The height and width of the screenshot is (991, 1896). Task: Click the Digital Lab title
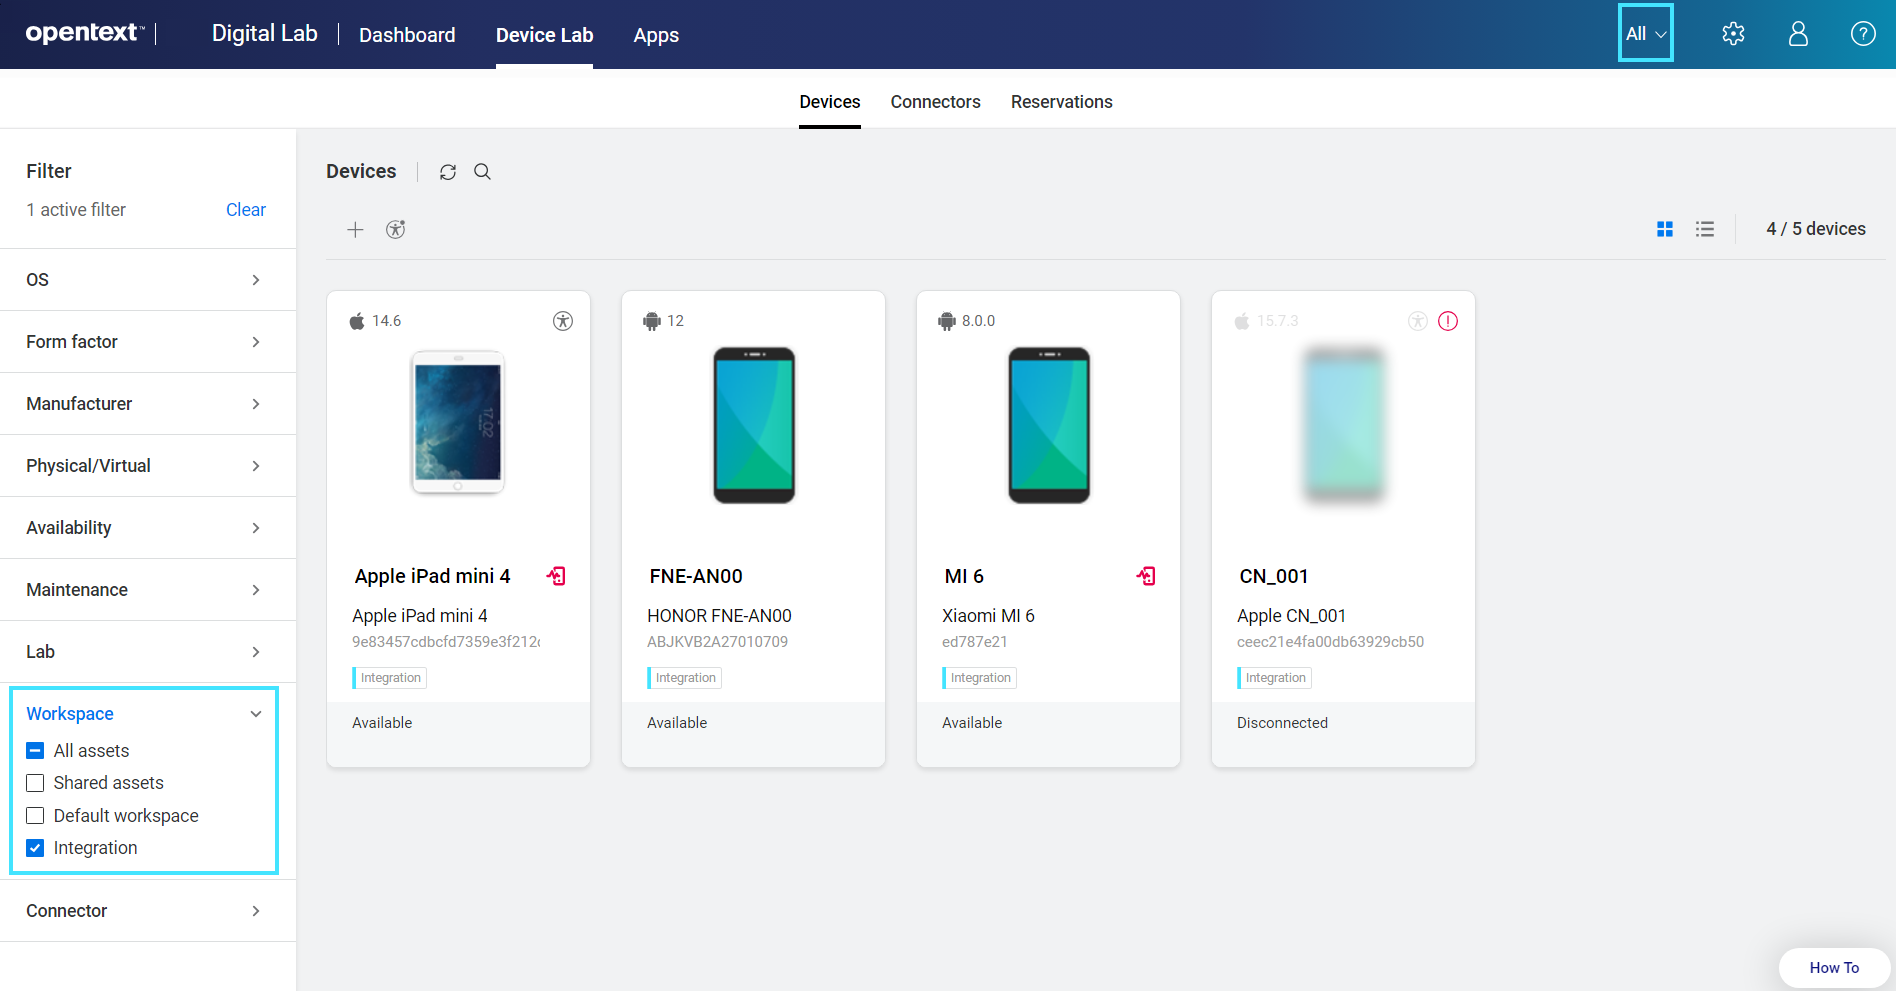[x=265, y=33]
